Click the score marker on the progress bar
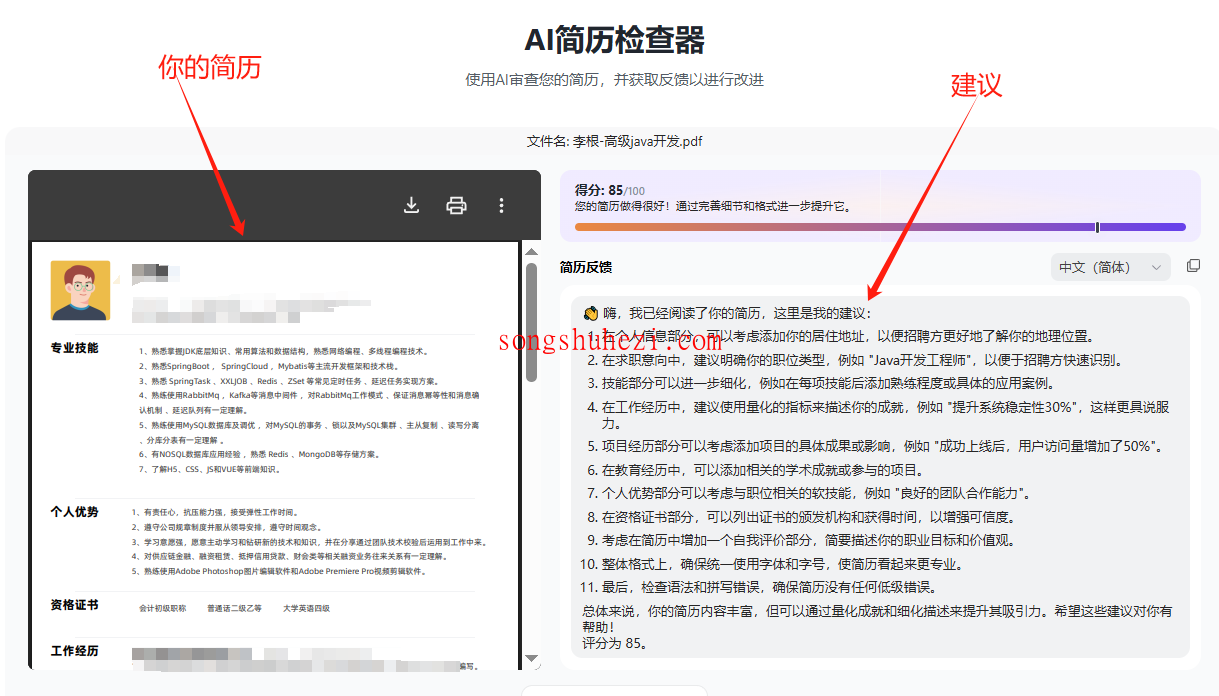This screenshot has width=1219, height=696. [1097, 227]
